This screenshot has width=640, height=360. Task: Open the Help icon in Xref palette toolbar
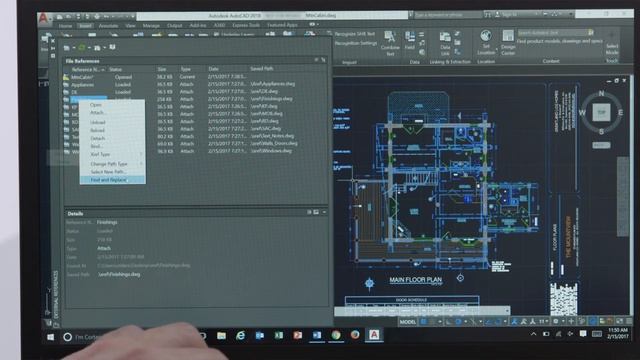coord(112,47)
